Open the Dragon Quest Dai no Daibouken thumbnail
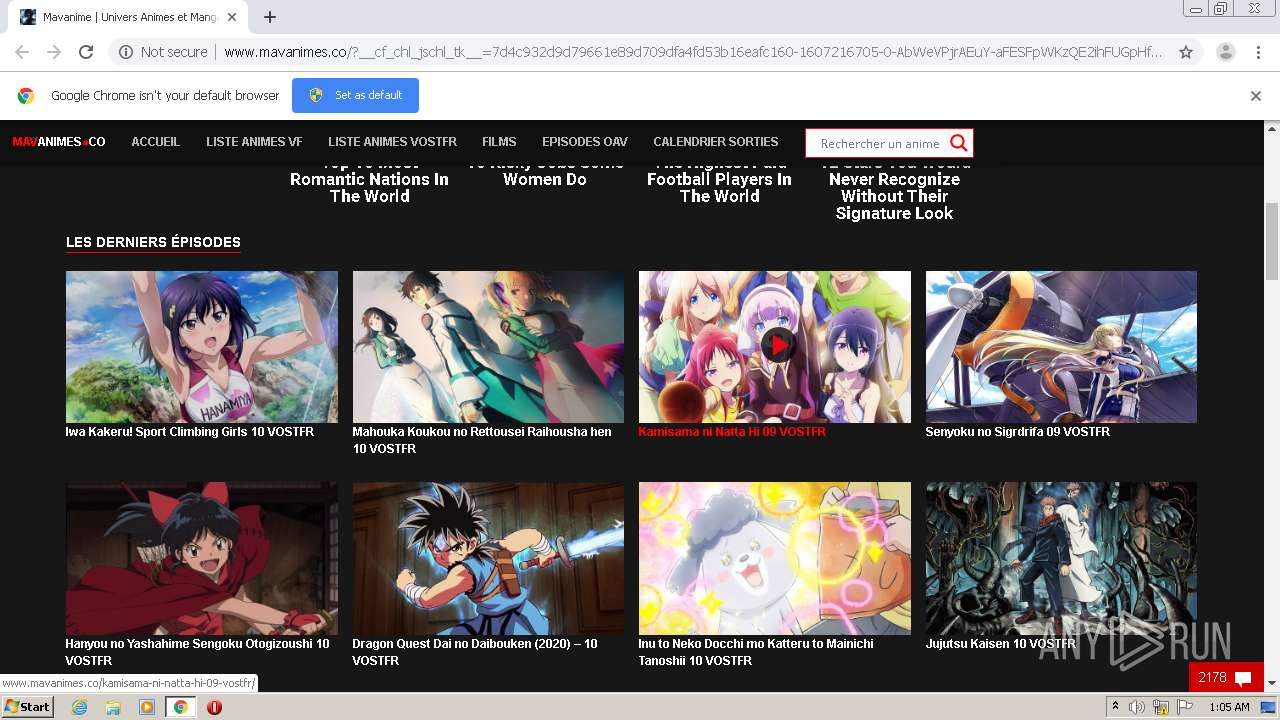 (488, 559)
